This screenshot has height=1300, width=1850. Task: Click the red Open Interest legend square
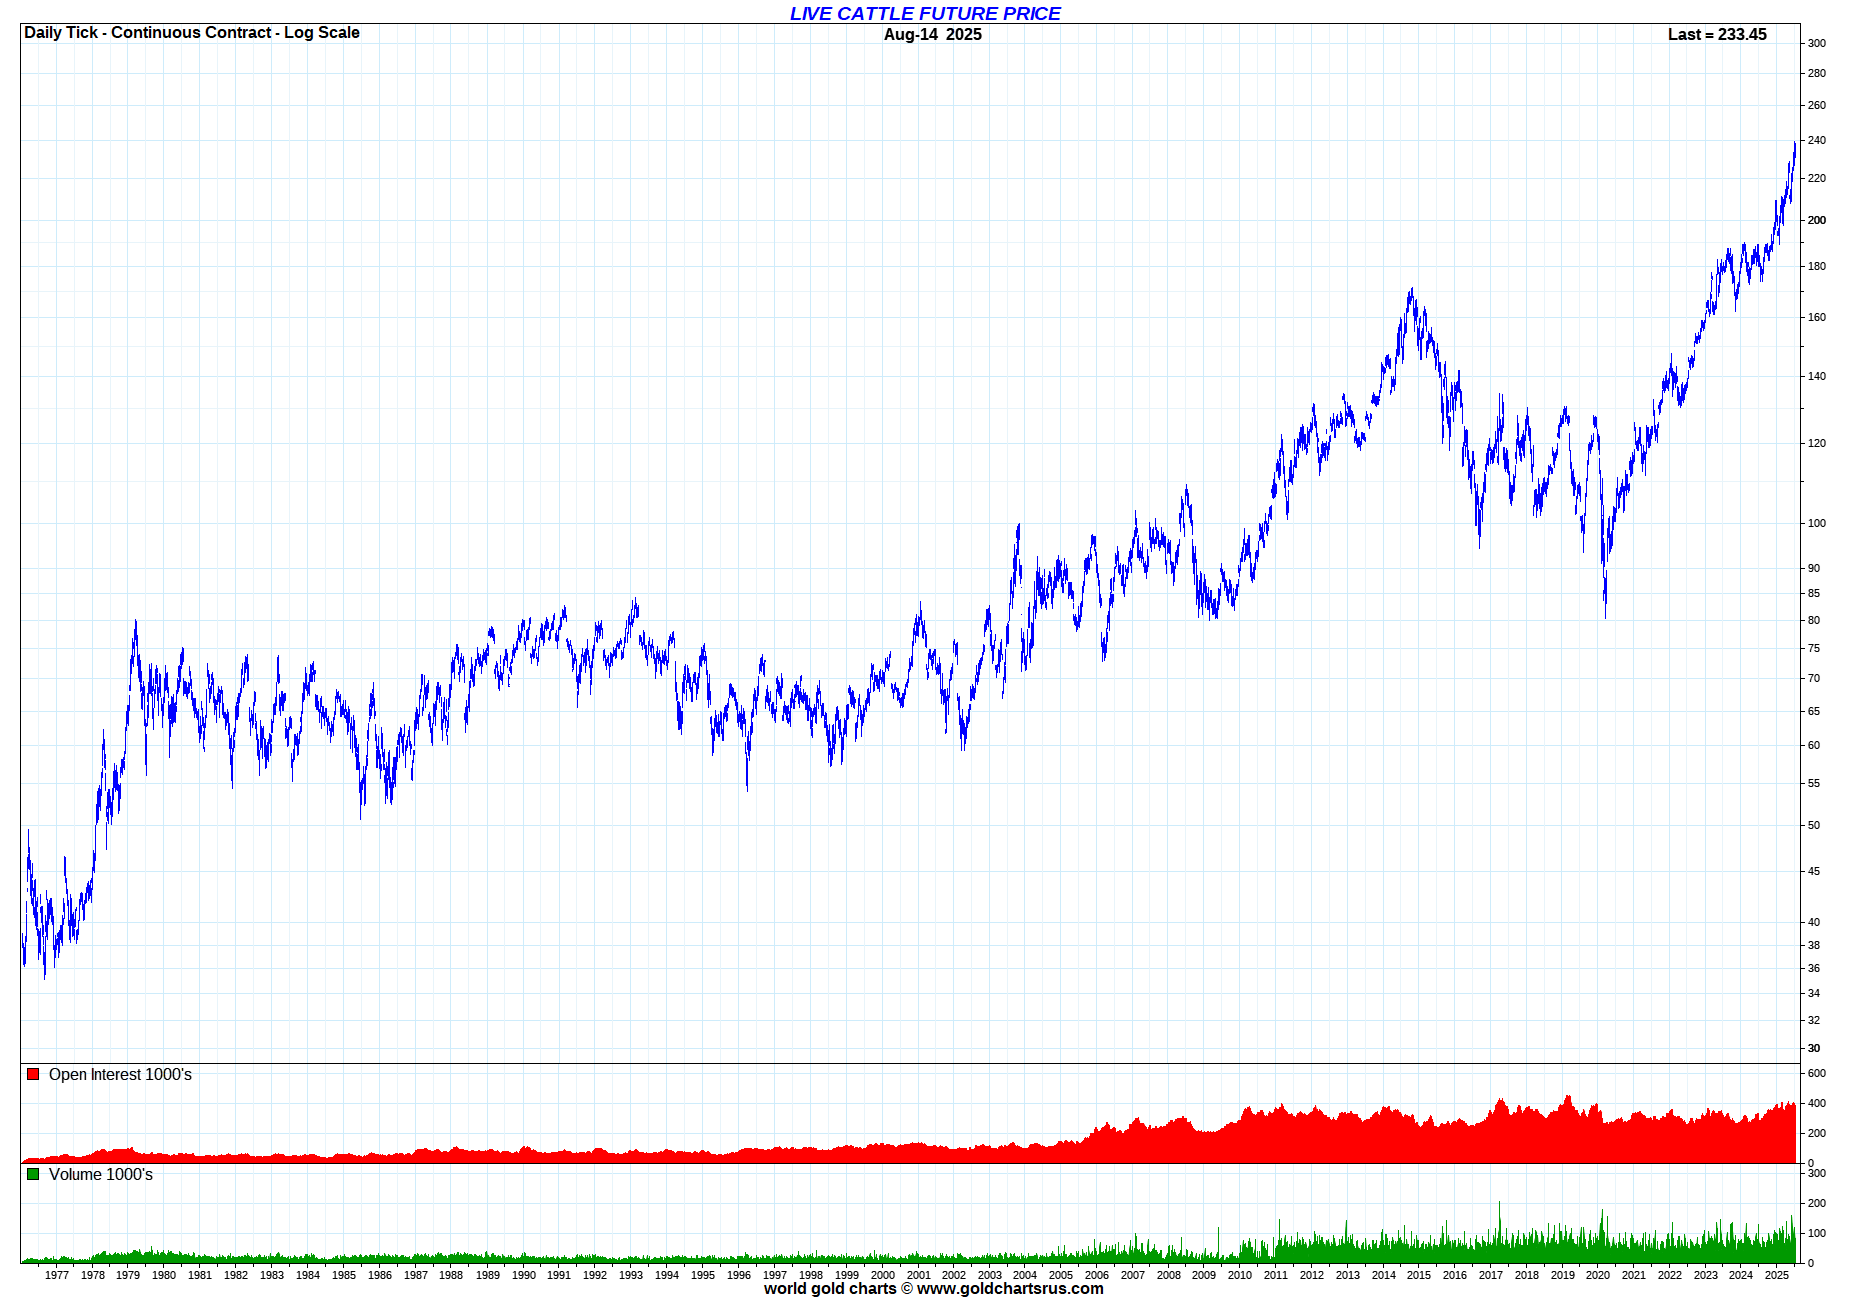pyautogui.click(x=33, y=1074)
